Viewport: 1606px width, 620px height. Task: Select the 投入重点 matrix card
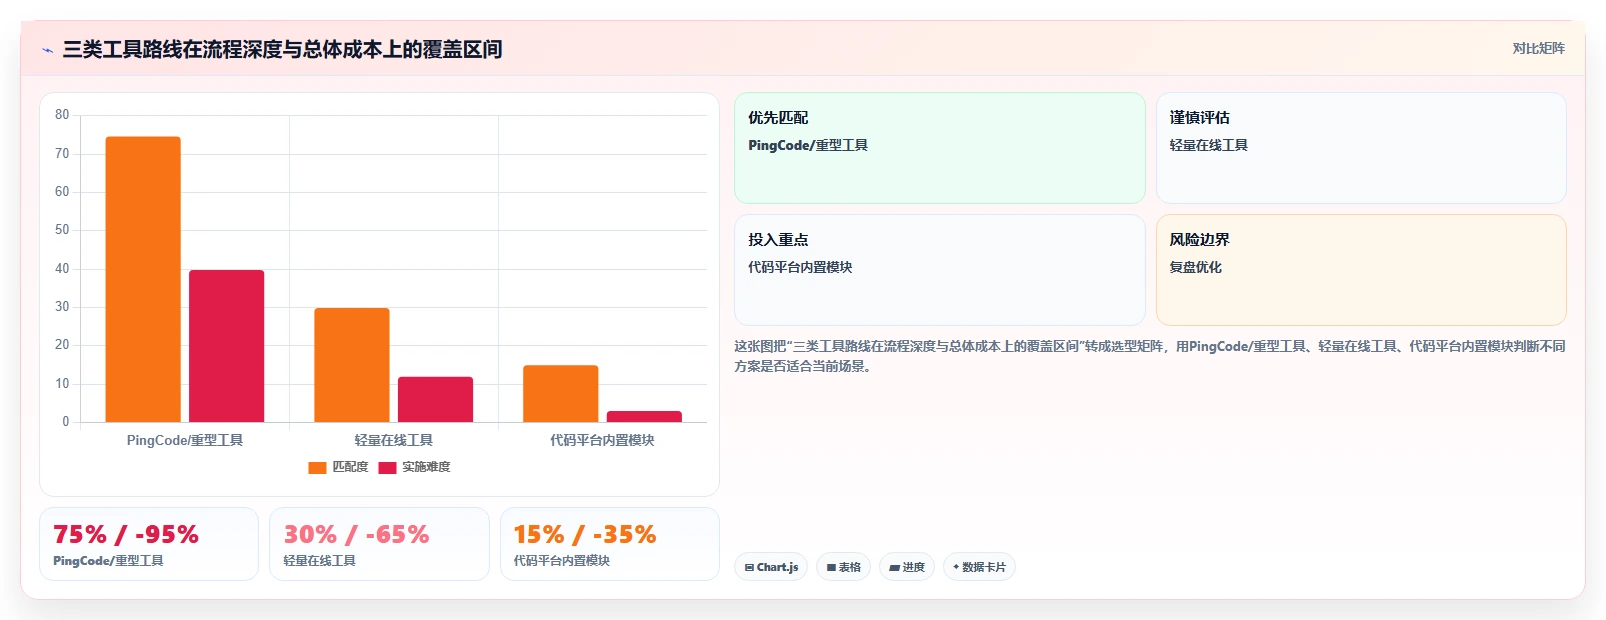pyautogui.click(x=940, y=270)
